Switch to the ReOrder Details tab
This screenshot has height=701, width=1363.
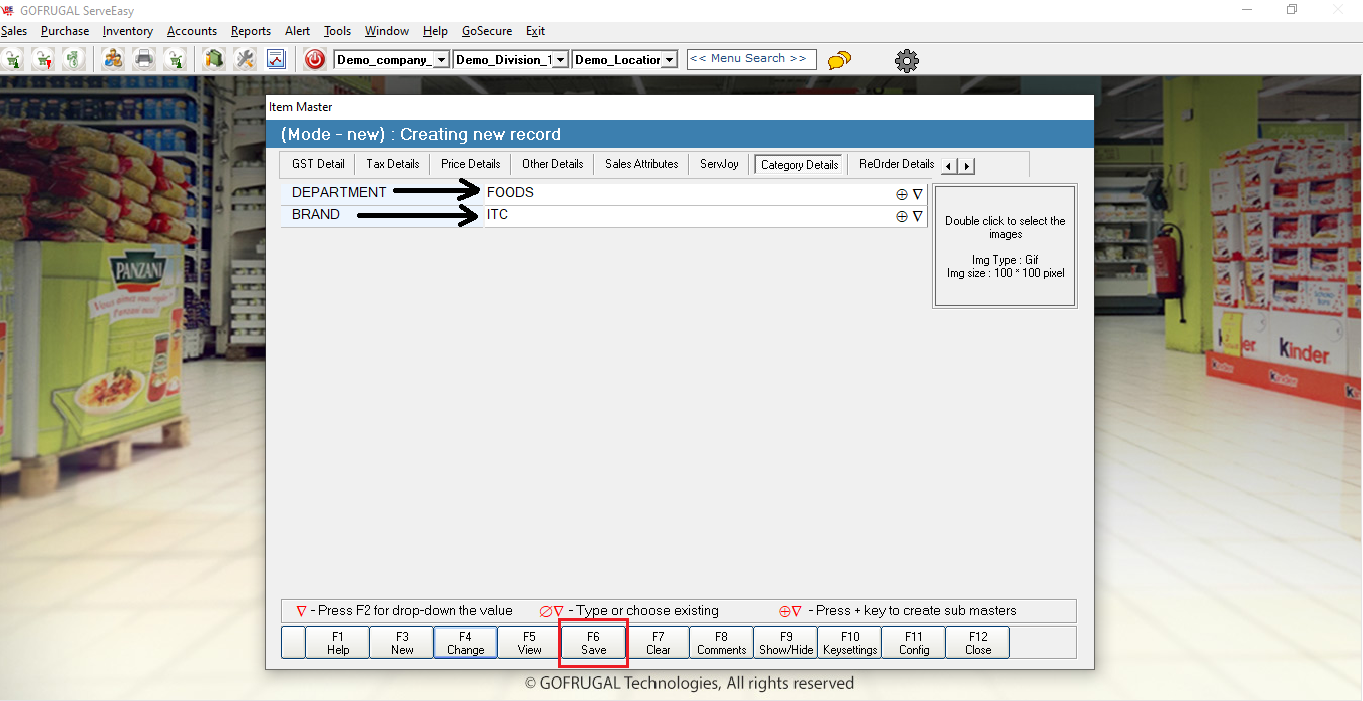click(896, 164)
